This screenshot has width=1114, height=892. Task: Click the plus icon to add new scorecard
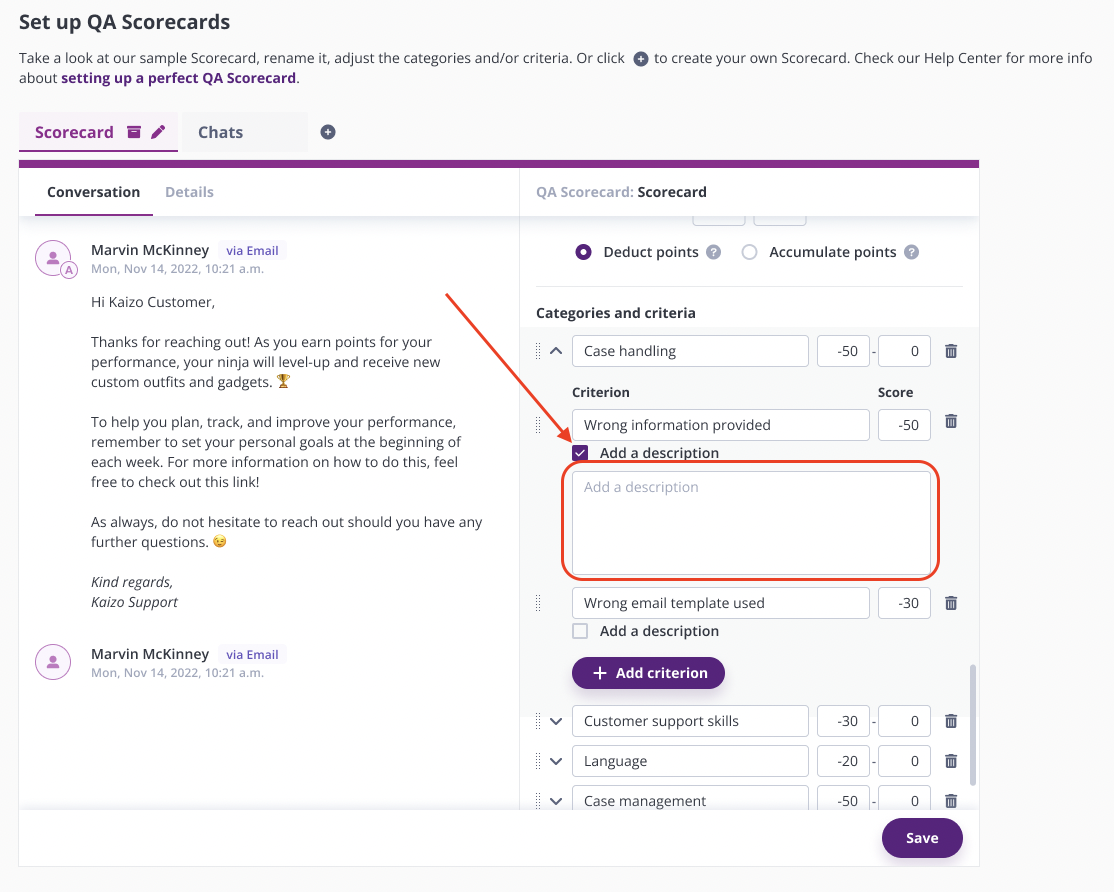(x=328, y=132)
